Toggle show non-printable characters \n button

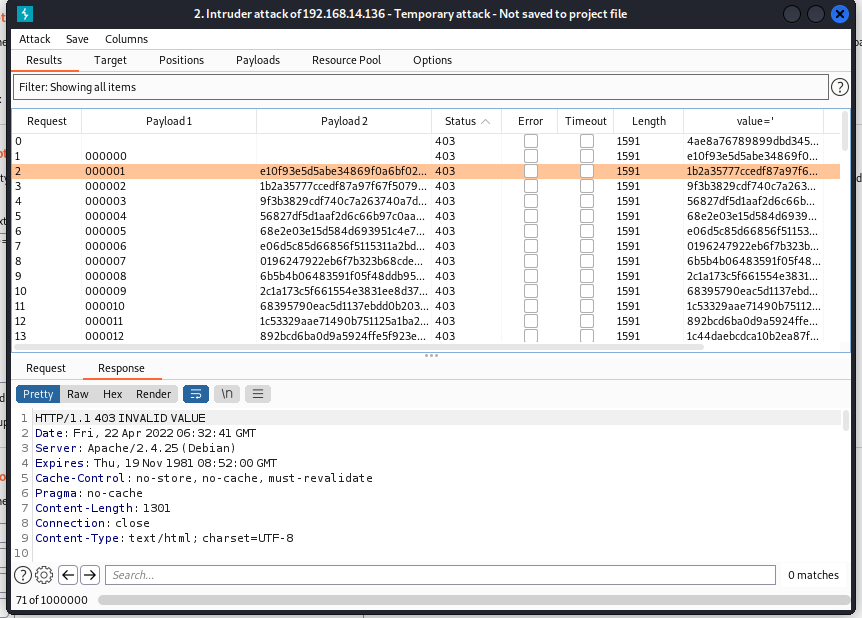tap(227, 394)
